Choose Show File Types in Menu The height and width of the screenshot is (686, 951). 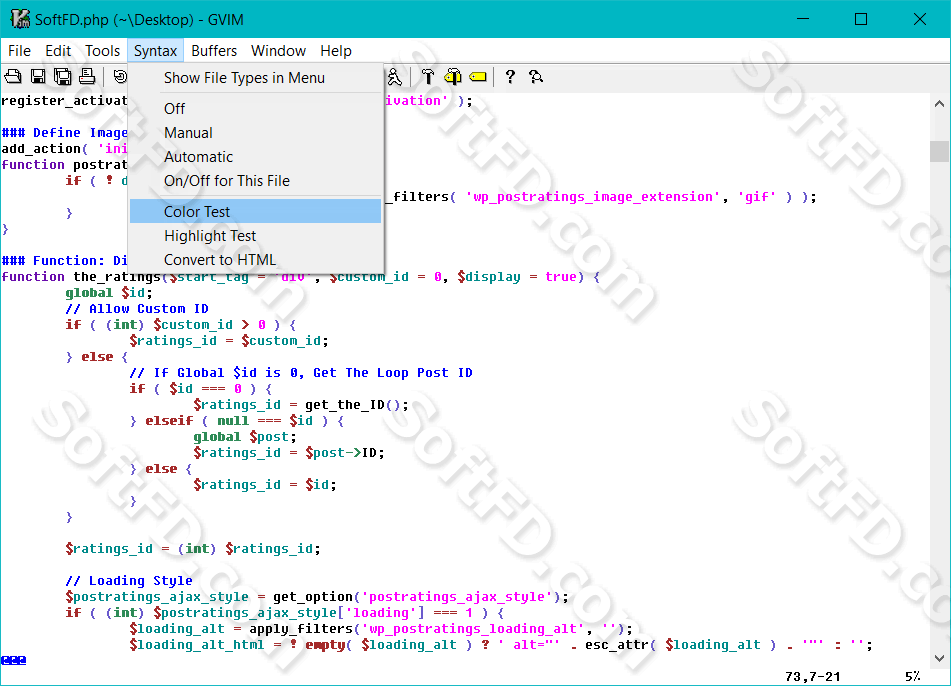click(x=255, y=78)
